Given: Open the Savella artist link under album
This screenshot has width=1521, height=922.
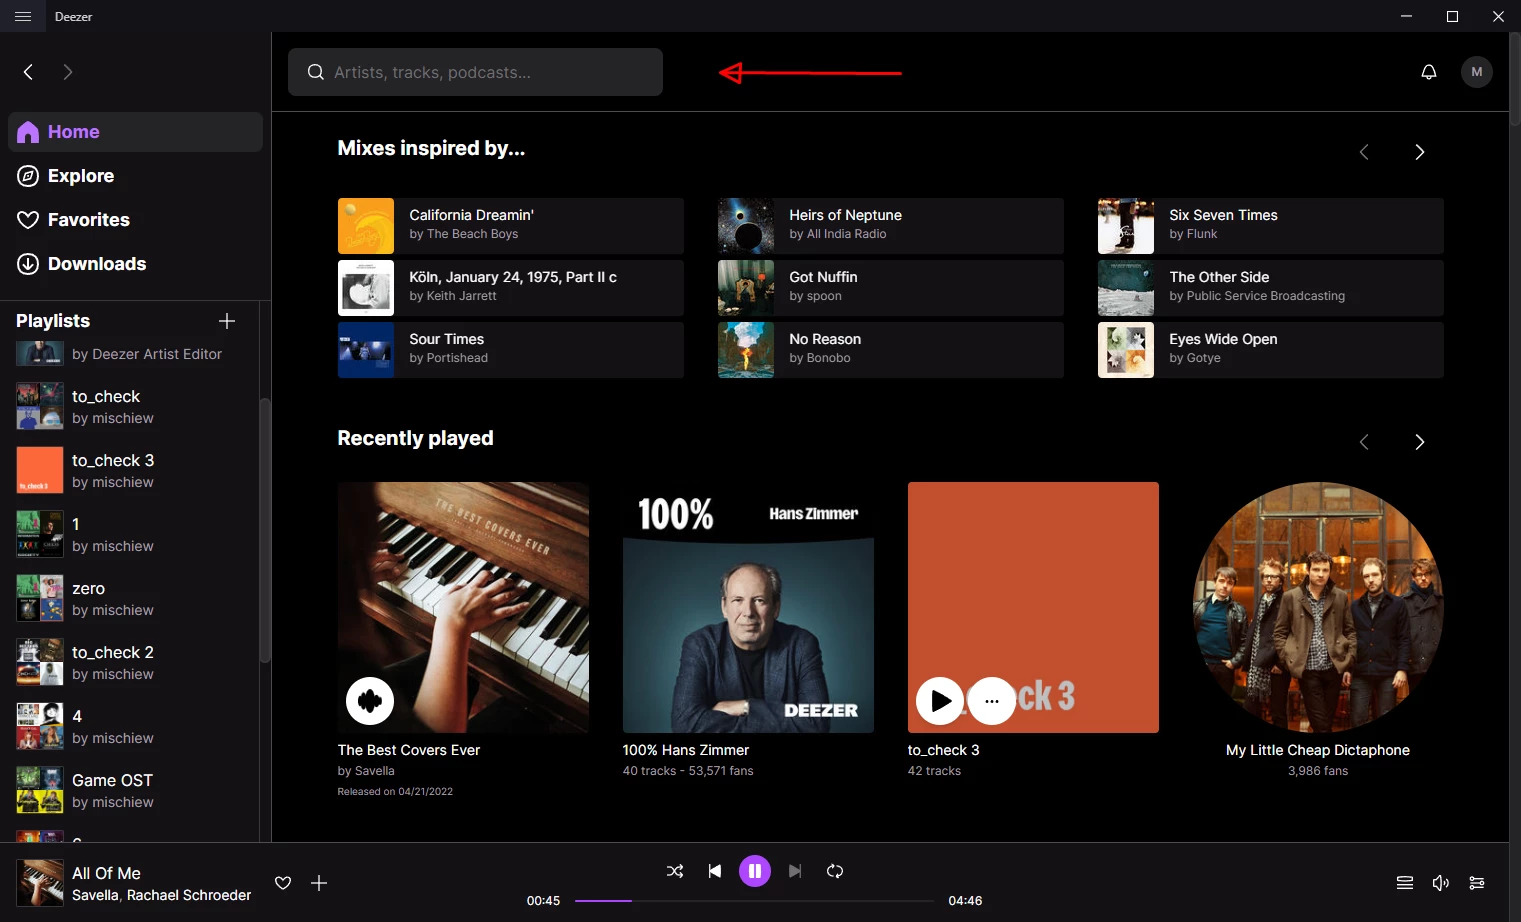Looking at the screenshot, I should 374,771.
